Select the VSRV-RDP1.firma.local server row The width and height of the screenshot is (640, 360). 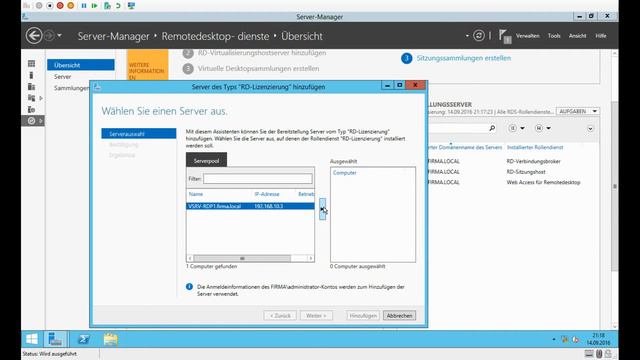pyautogui.click(x=251, y=206)
